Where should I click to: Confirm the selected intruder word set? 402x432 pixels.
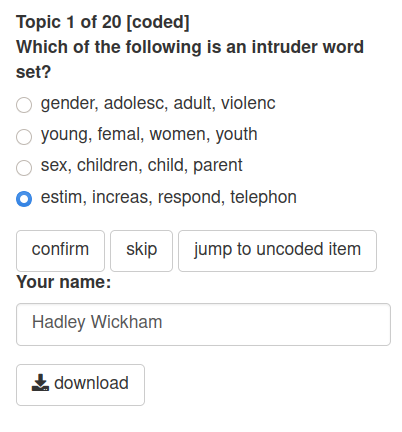(60, 251)
